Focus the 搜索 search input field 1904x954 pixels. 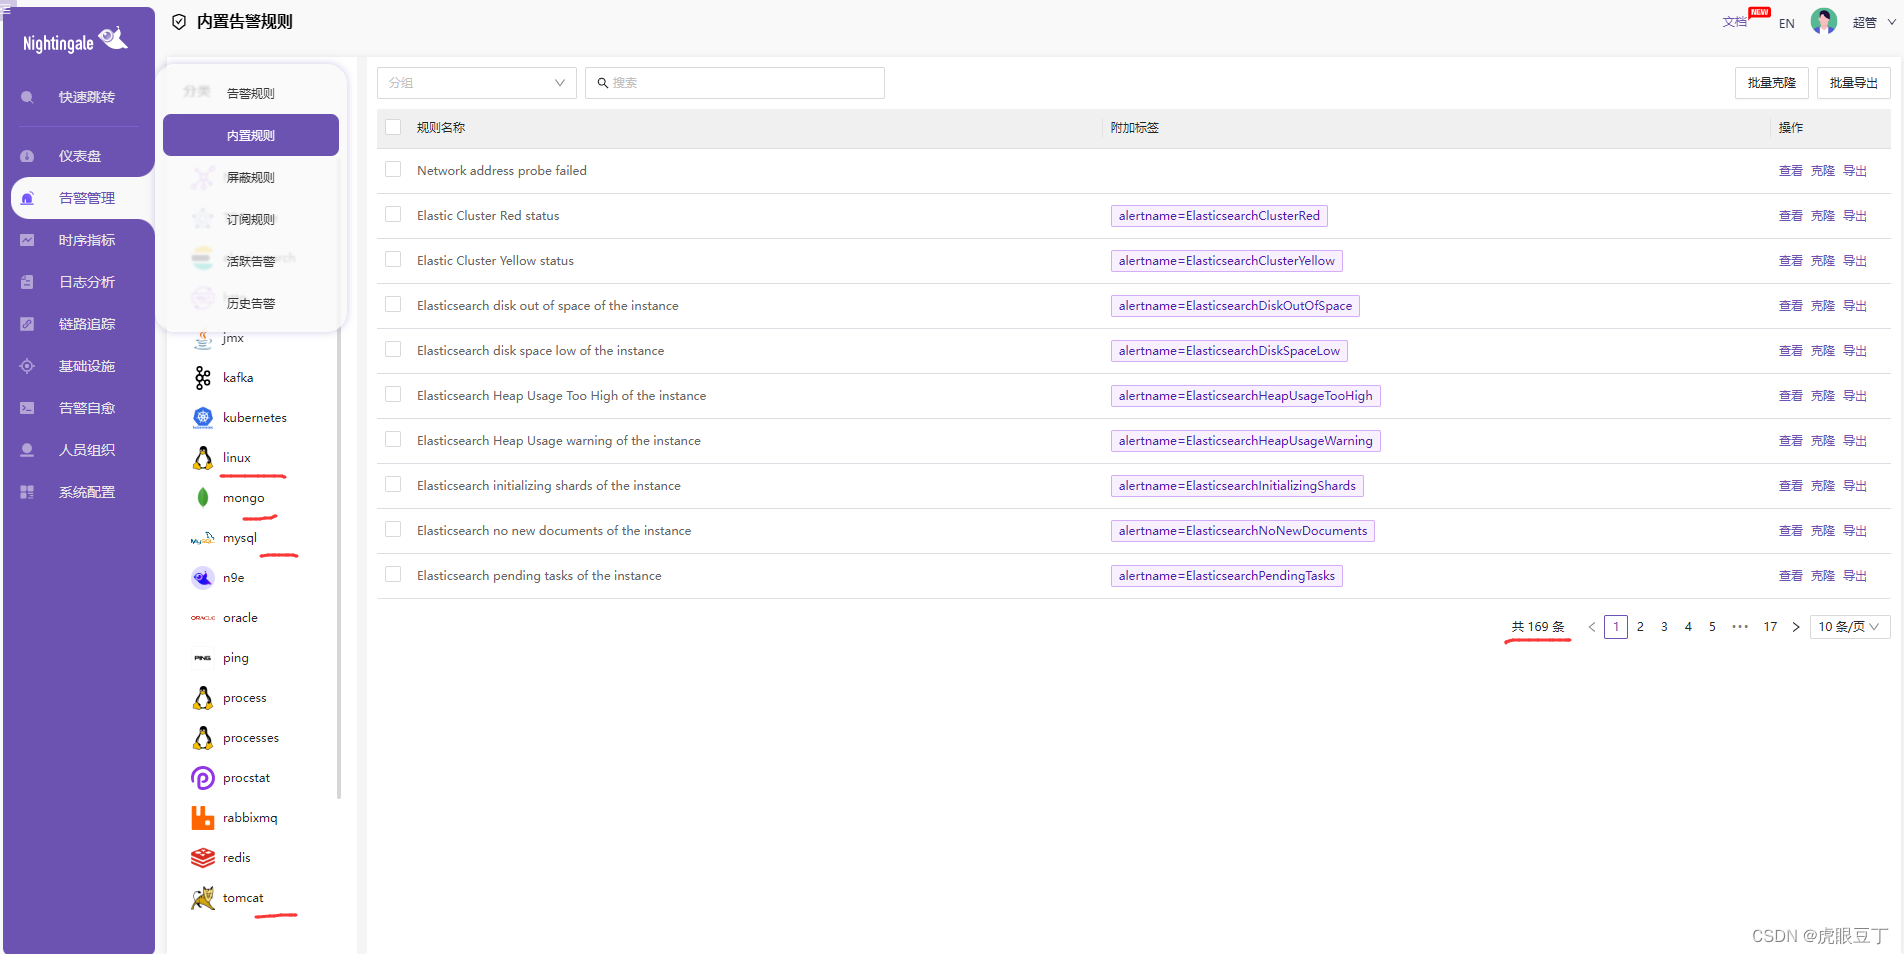click(x=734, y=83)
